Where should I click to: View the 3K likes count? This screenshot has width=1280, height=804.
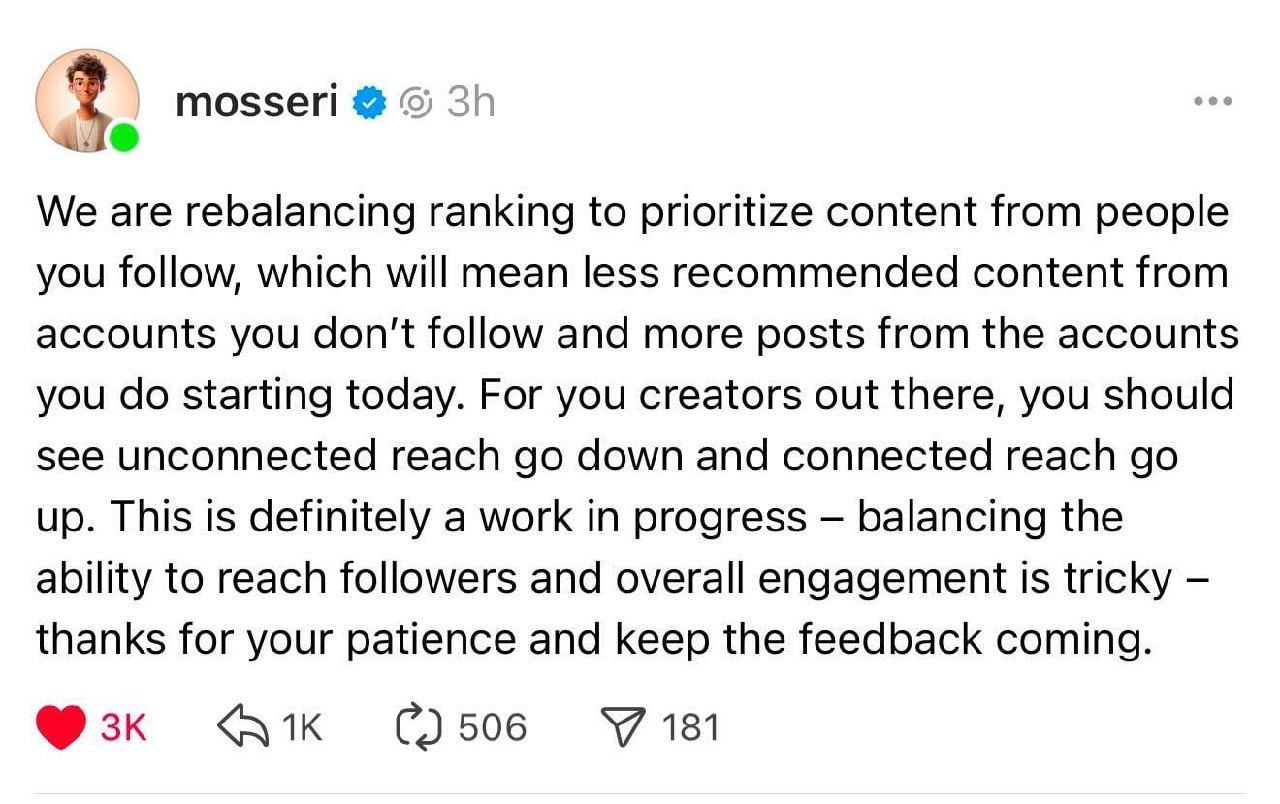[x=124, y=728]
